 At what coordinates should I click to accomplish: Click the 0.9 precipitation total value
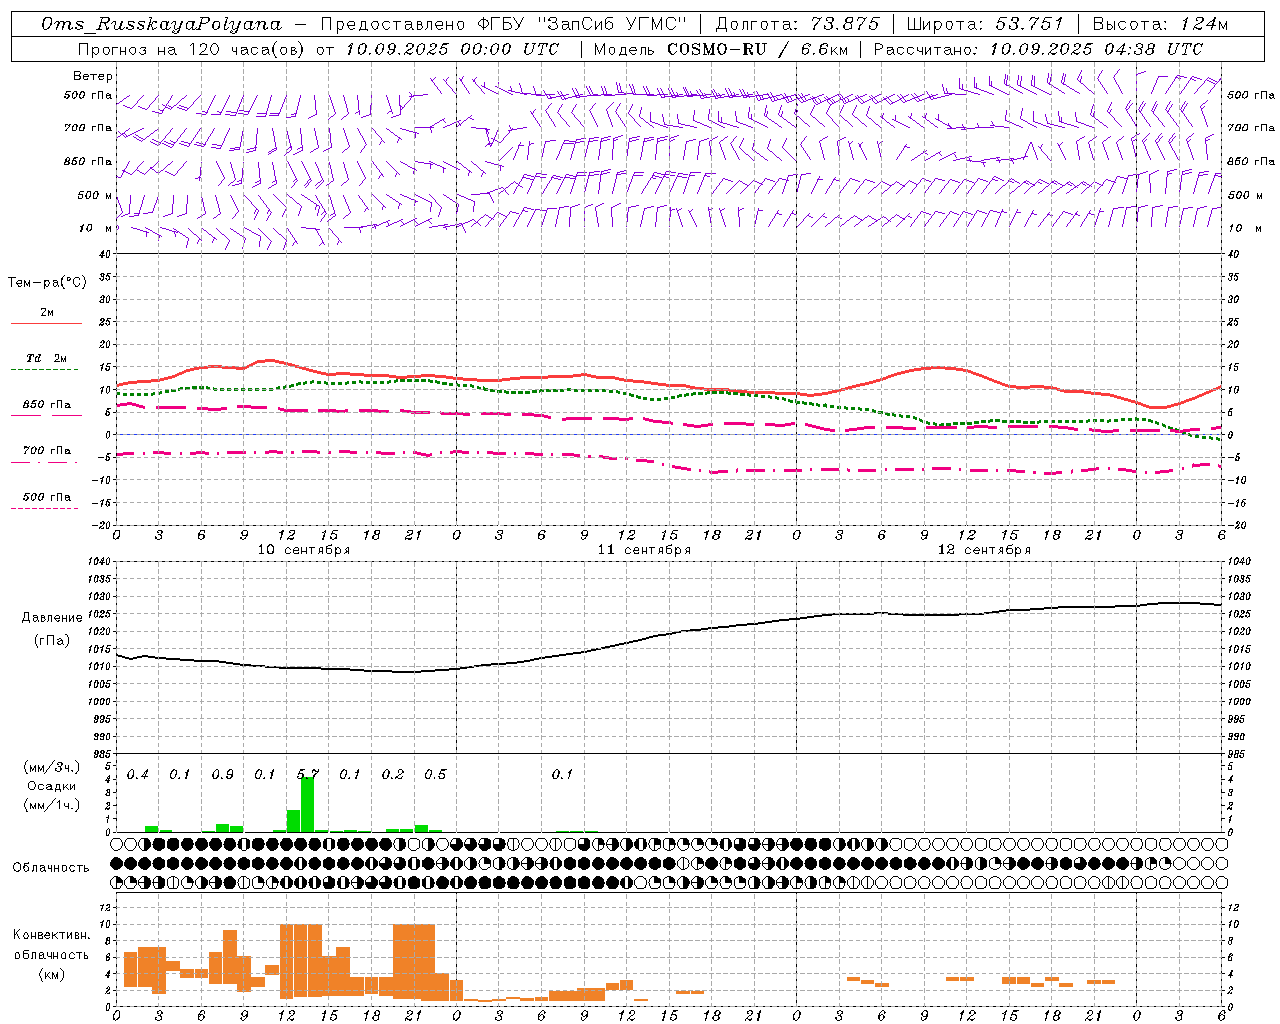click(223, 775)
